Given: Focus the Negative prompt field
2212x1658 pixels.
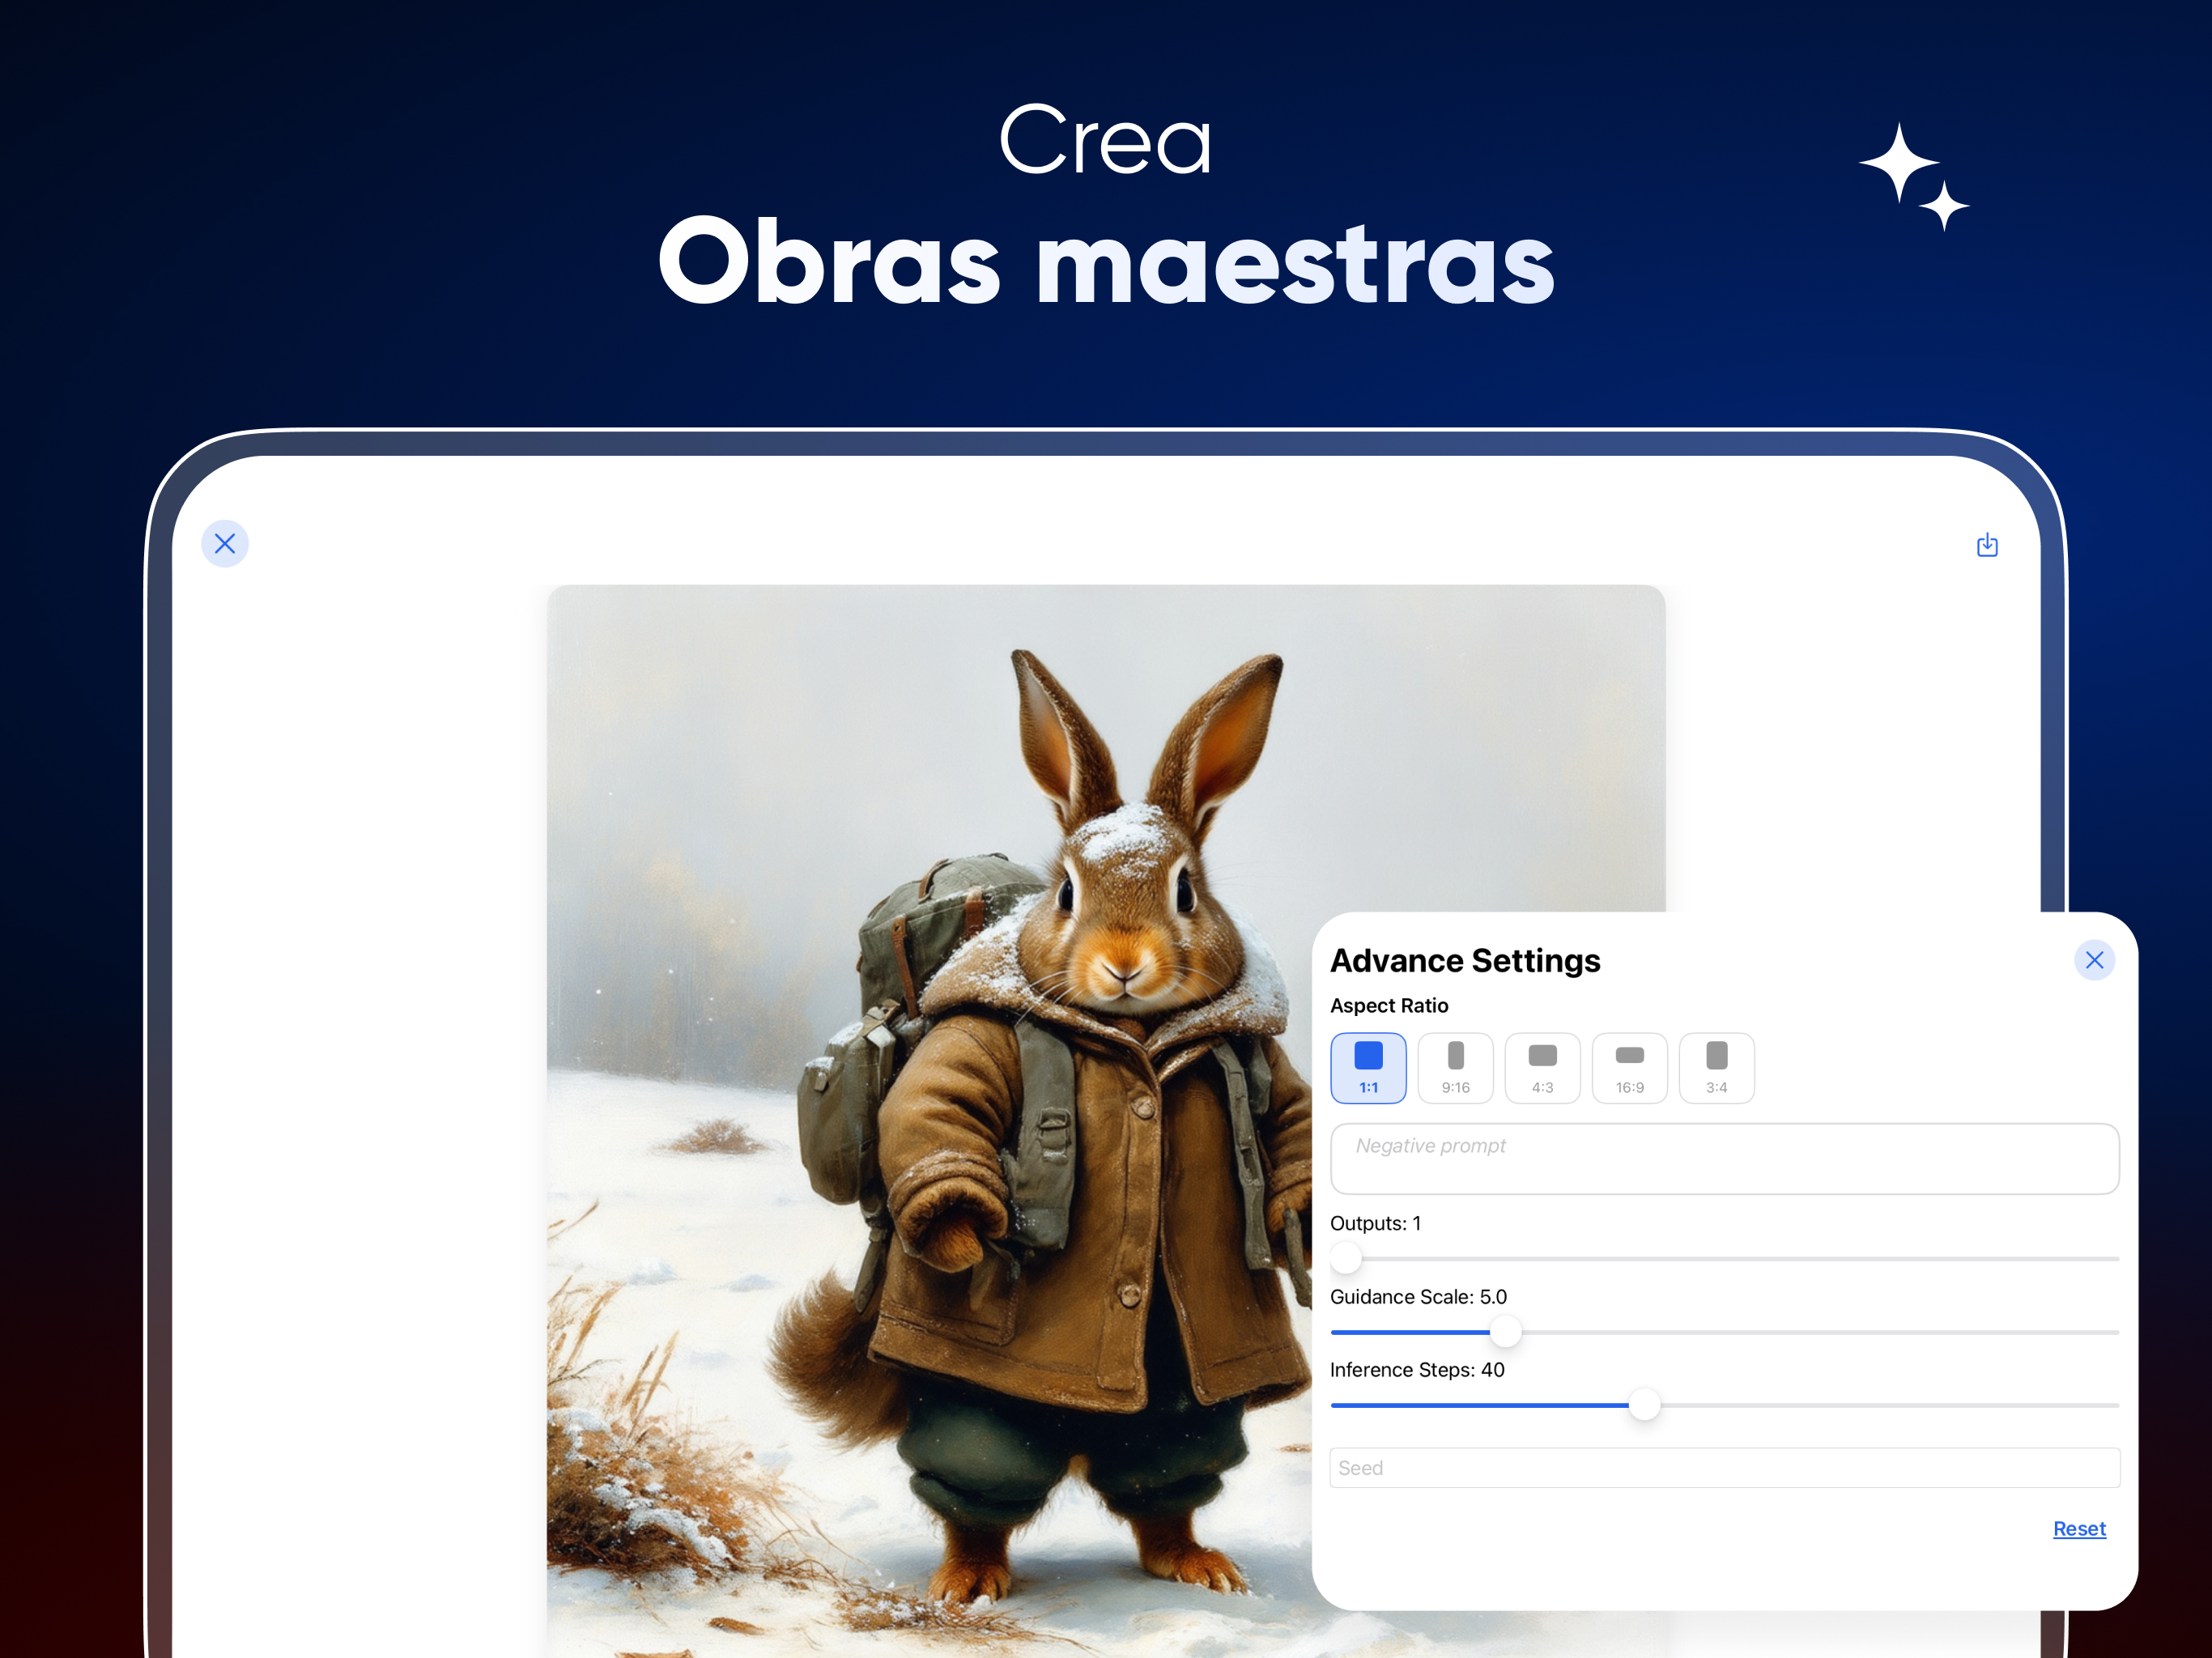Looking at the screenshot, I should pos(1724,1158).
